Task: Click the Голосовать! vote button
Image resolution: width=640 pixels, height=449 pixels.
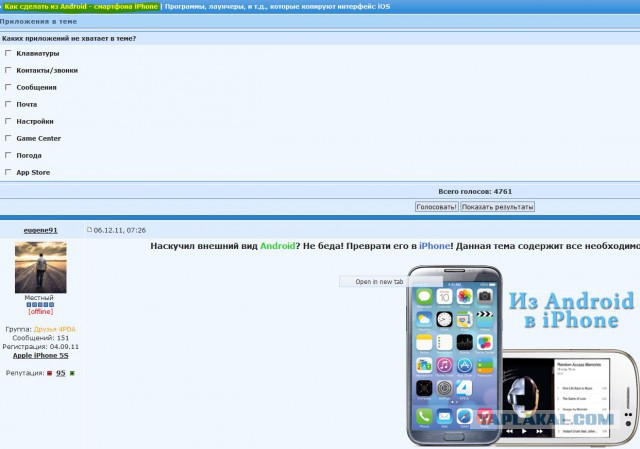Action: pos(436,207)
